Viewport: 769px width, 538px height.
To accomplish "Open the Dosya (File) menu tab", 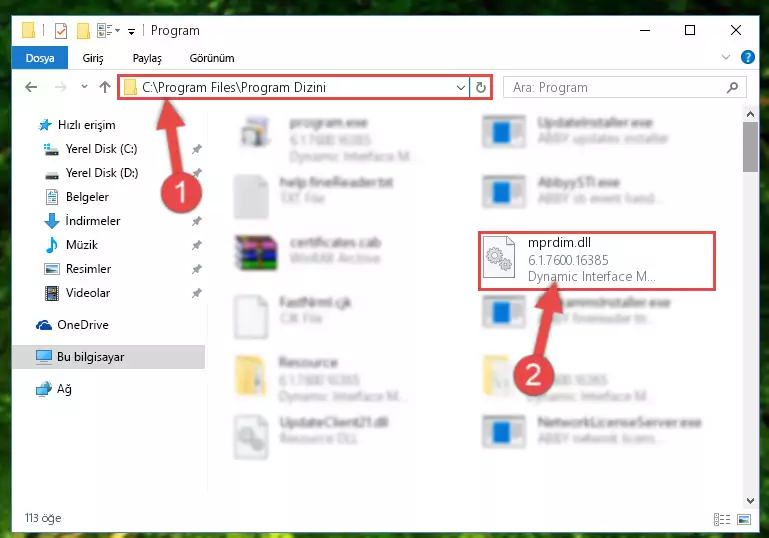I will pyautogui.click(x=40, y=58).
